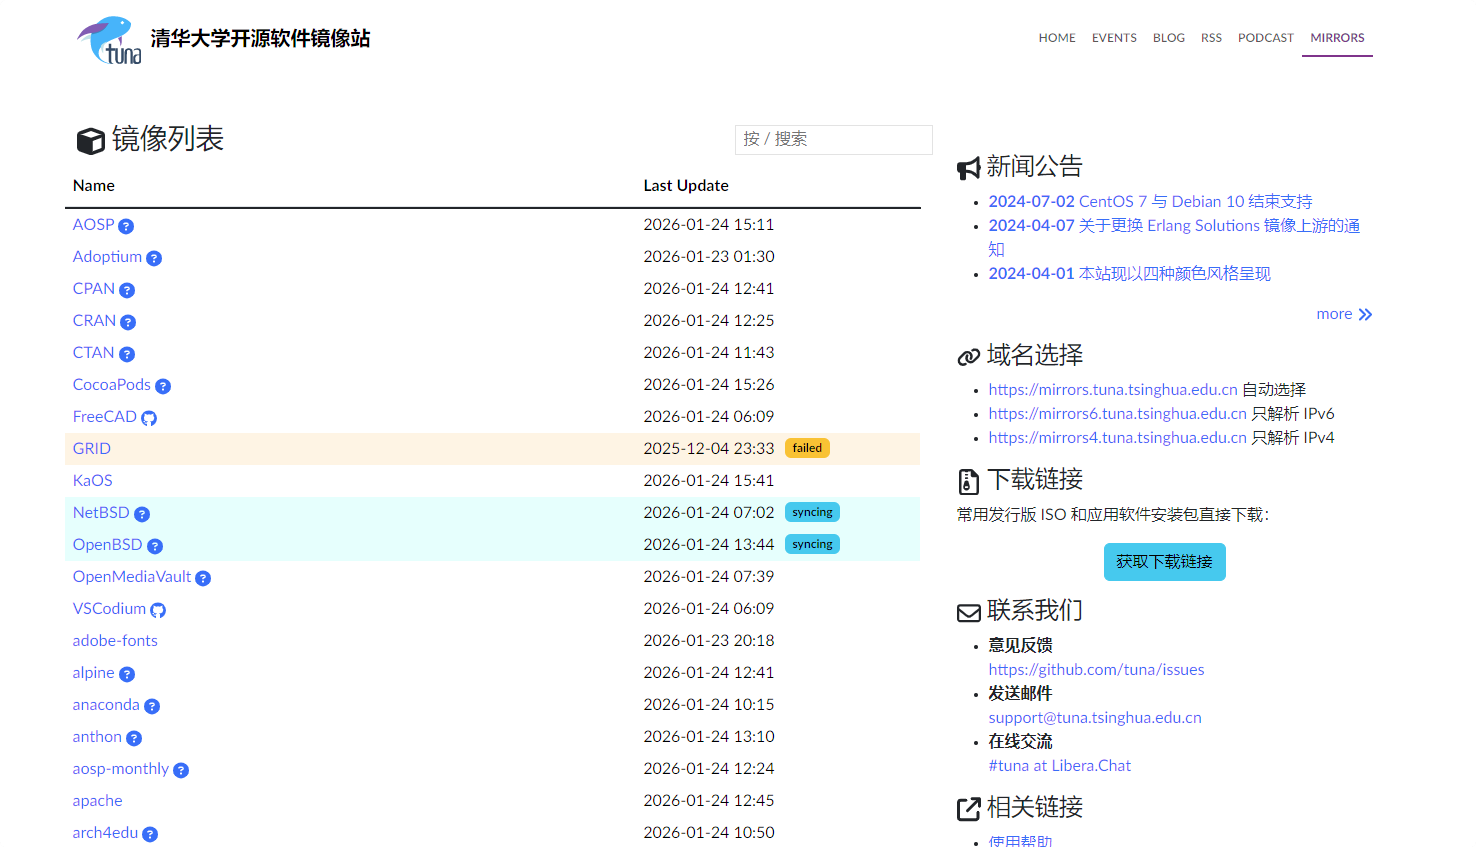Click the failed status badge on GRID

[807, 448]
